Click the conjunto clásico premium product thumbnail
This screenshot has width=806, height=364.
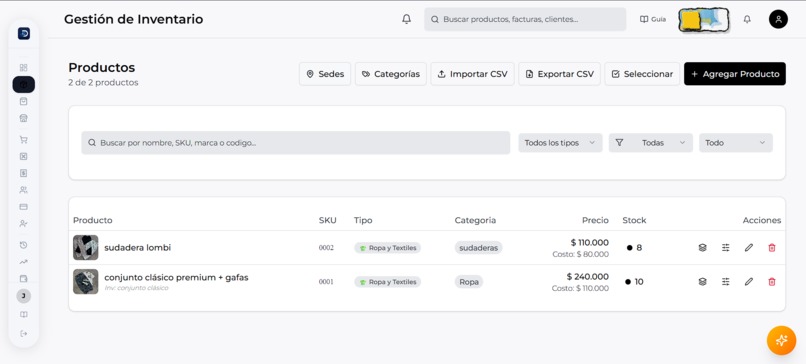click(x=85, y=282)
